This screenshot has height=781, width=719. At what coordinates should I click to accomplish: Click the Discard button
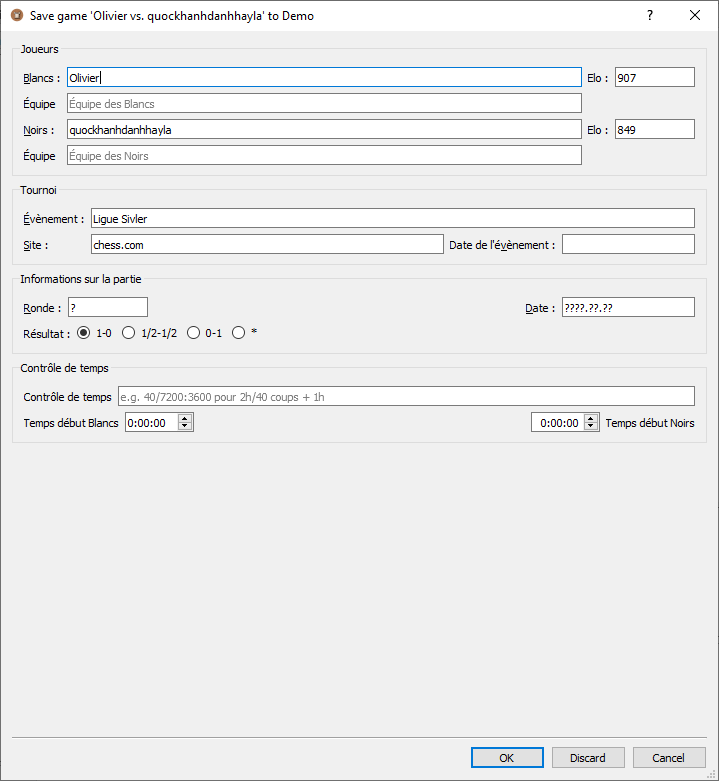coord(588,758)
